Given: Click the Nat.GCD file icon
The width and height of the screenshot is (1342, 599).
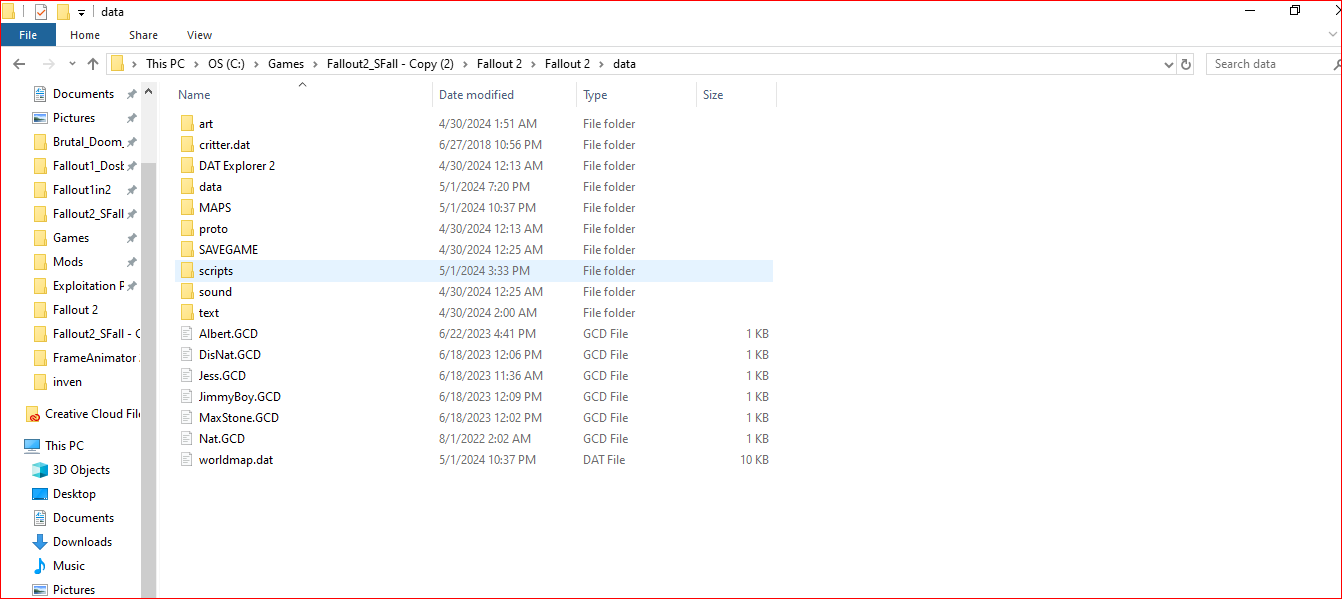Looking at the screenshot, I should (x=187, y=439).
